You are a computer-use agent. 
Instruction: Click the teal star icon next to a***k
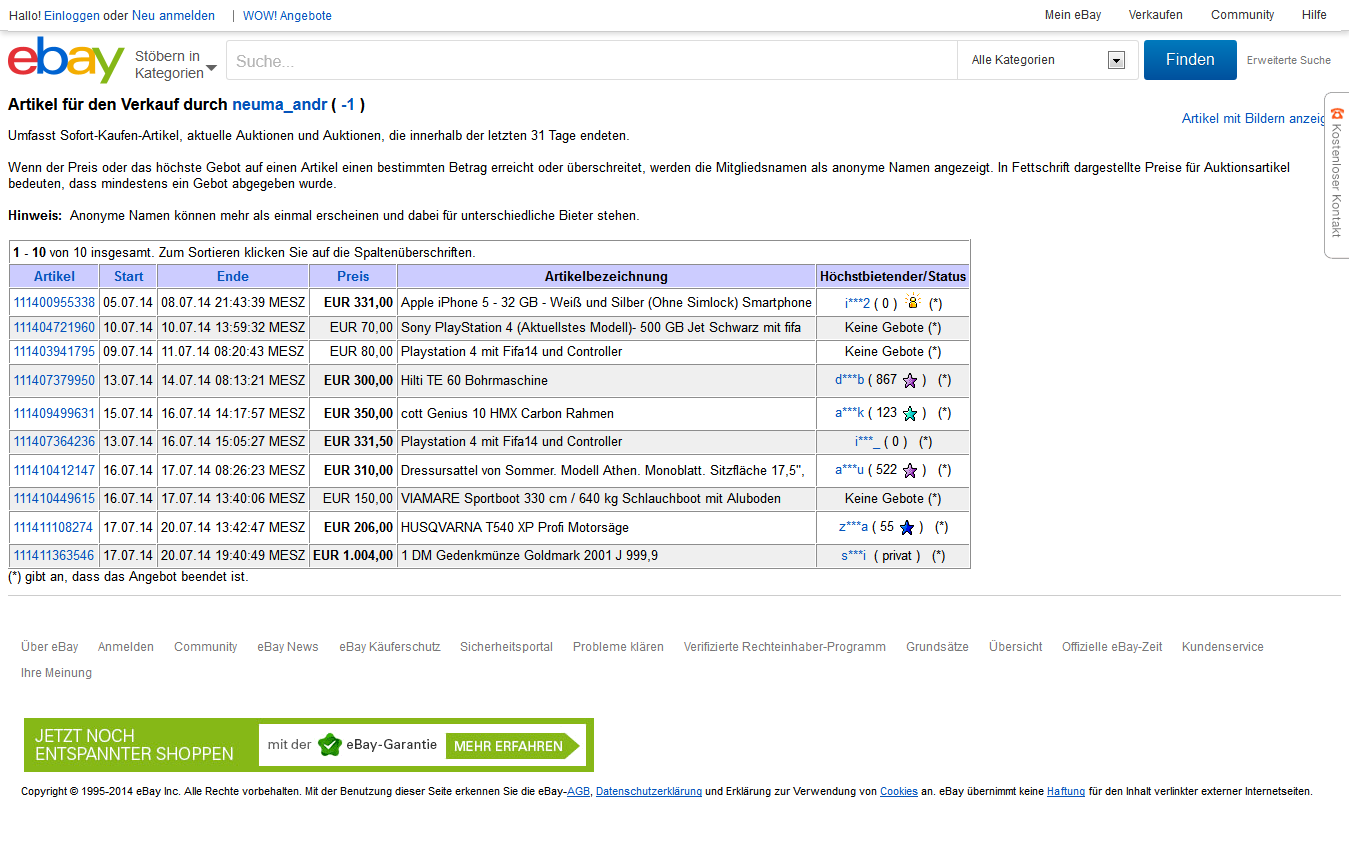coord(910,414)
